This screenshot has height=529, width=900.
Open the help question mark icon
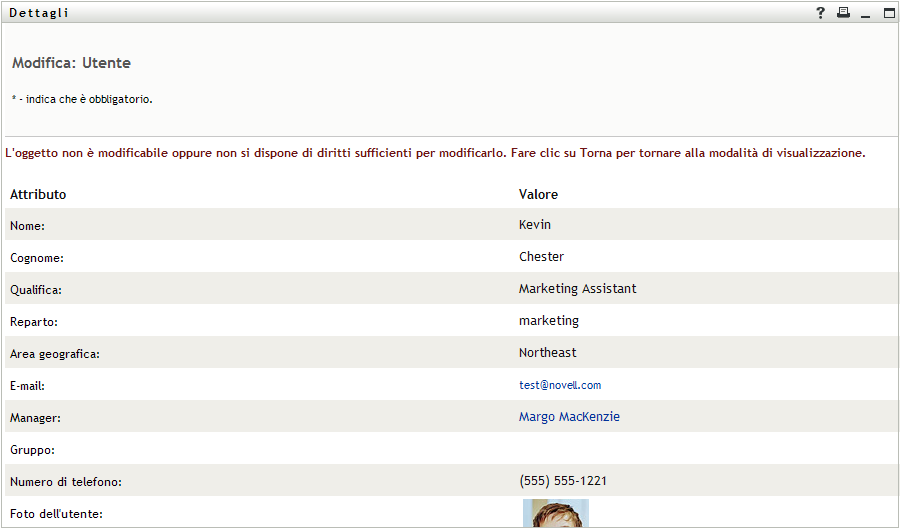pos(821,13)
